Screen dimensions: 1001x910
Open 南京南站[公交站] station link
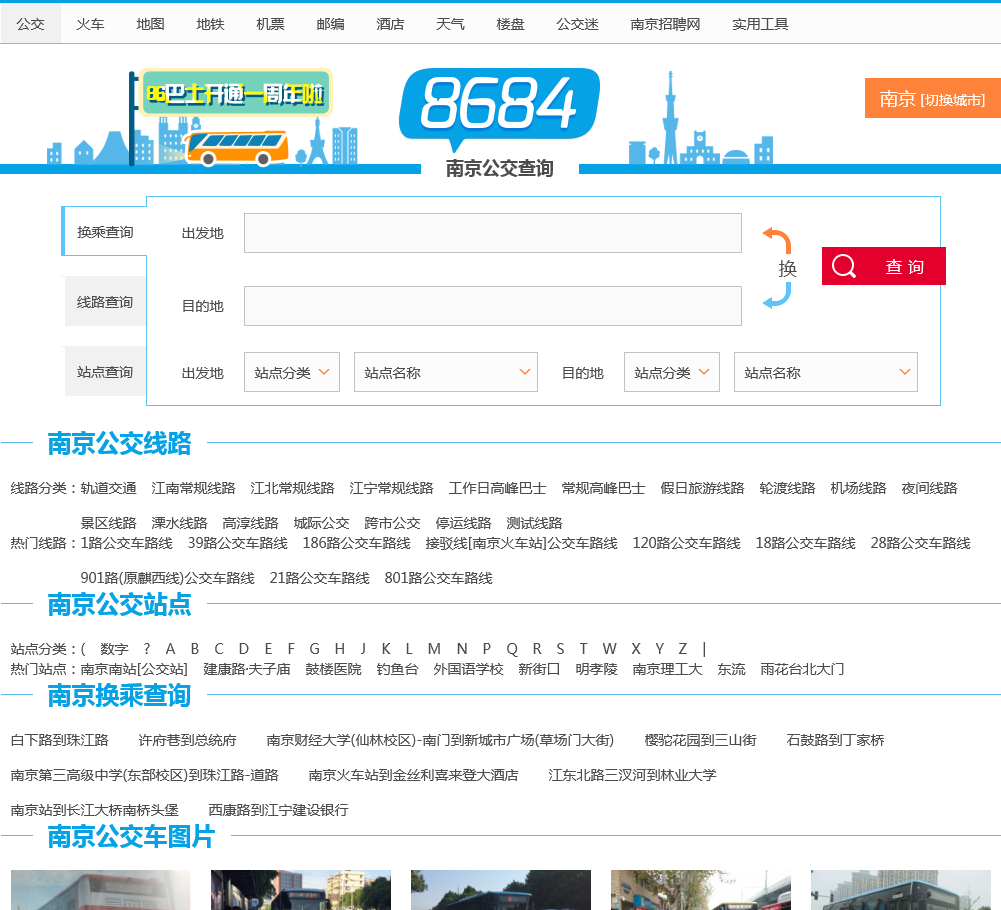[134, 669]
